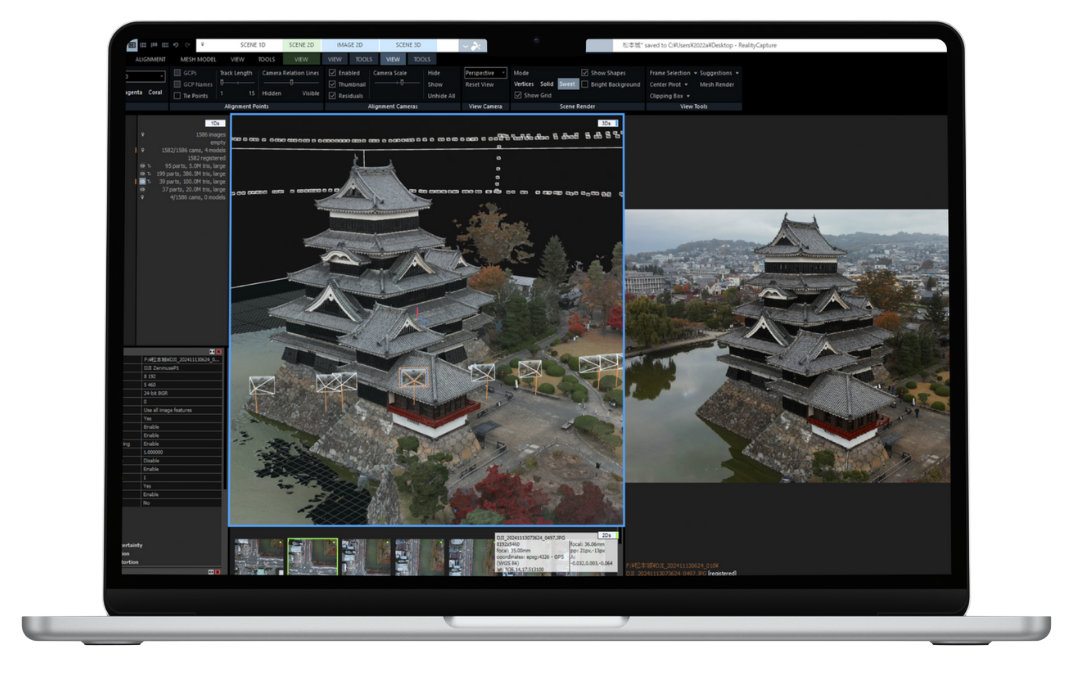Click the red-blue transform gizmo on the castle model
The height and width of the screenshot is (677, 1072).
pyautogui.click(x=418, y=315)
